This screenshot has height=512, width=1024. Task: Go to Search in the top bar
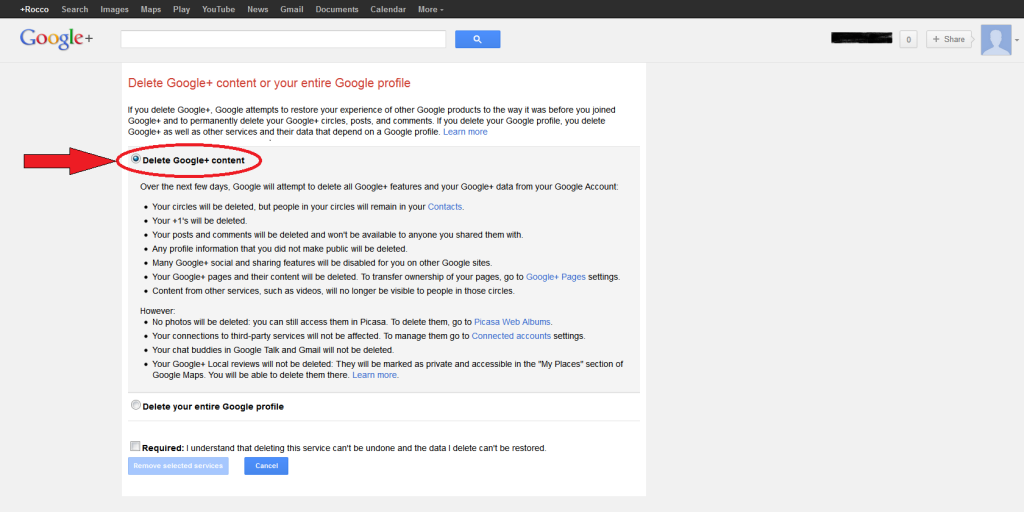[x=75, y=10]
